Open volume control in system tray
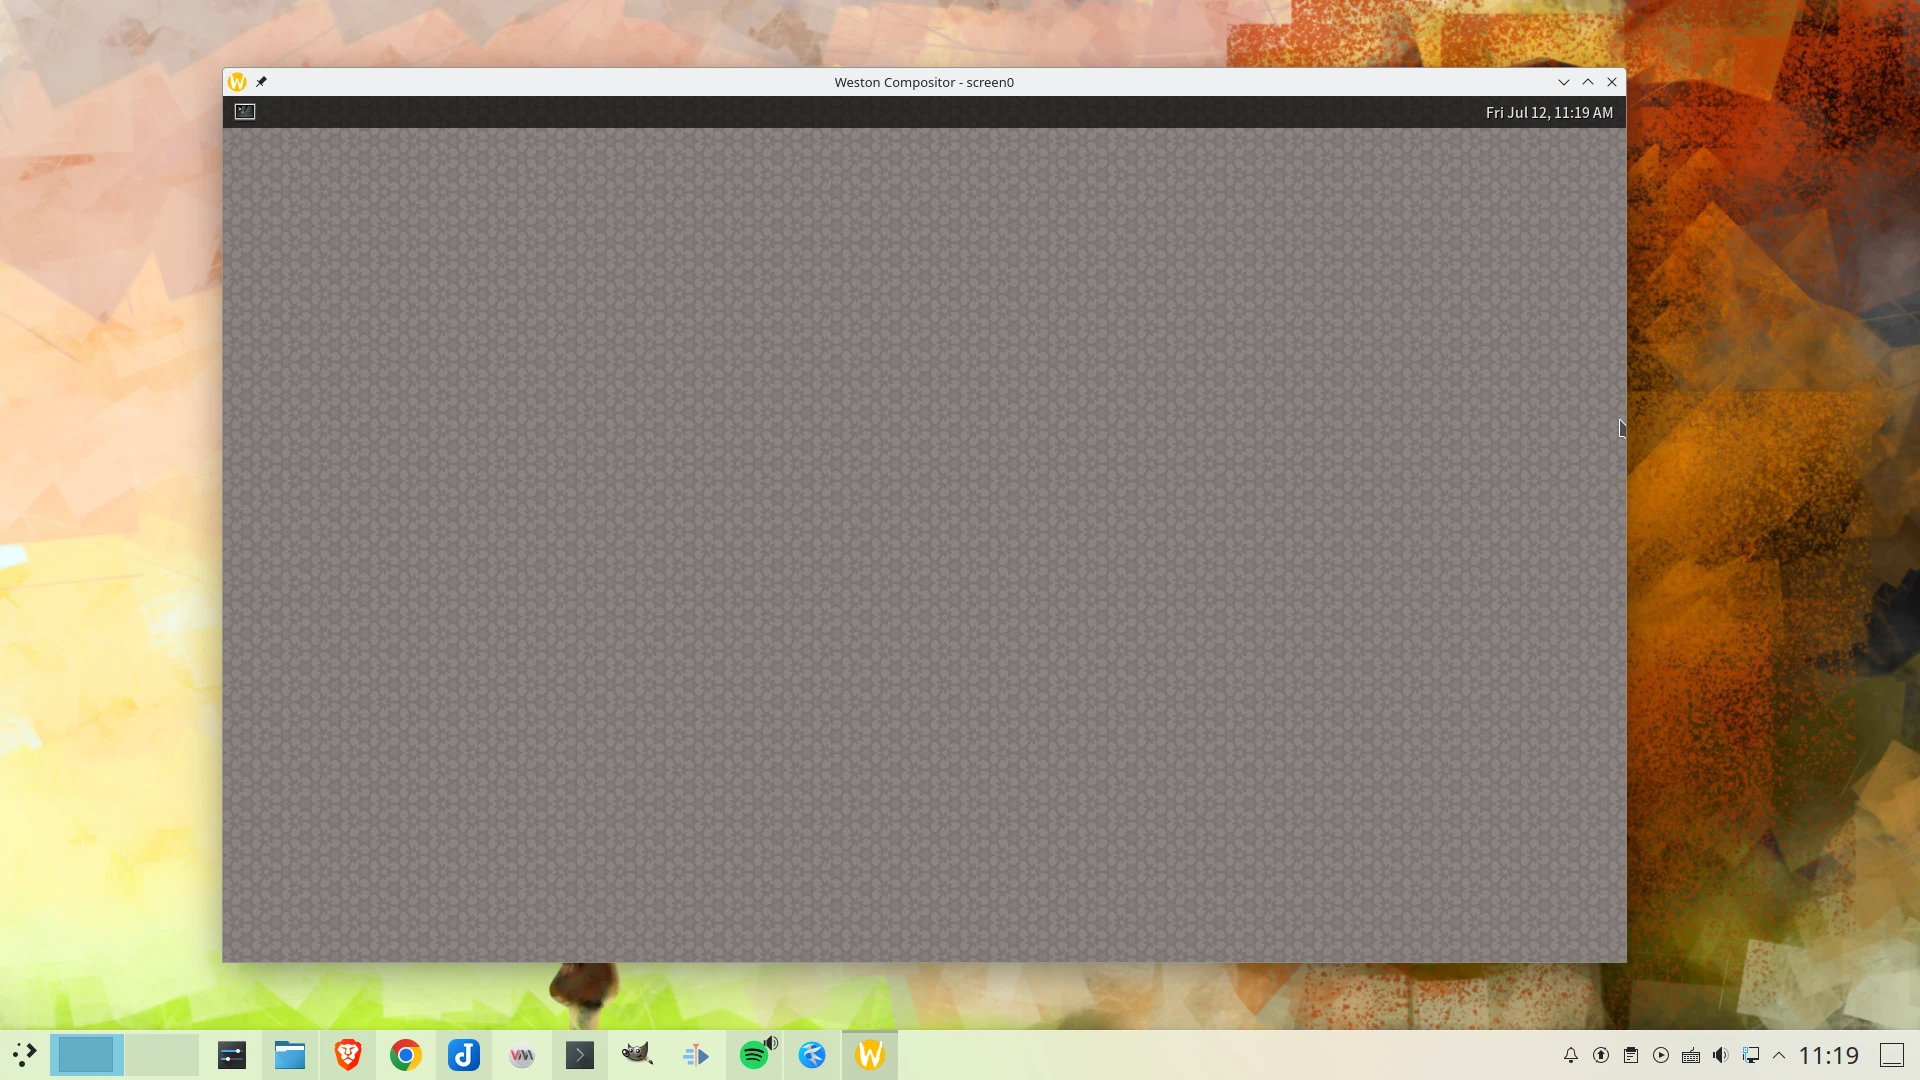Image resolution: width=1920 pixels, height=1080 pixels. (1720, 1055)
